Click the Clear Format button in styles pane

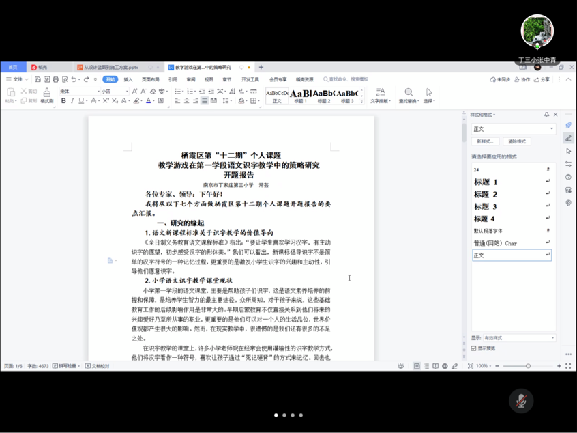[x=517, y=141]
